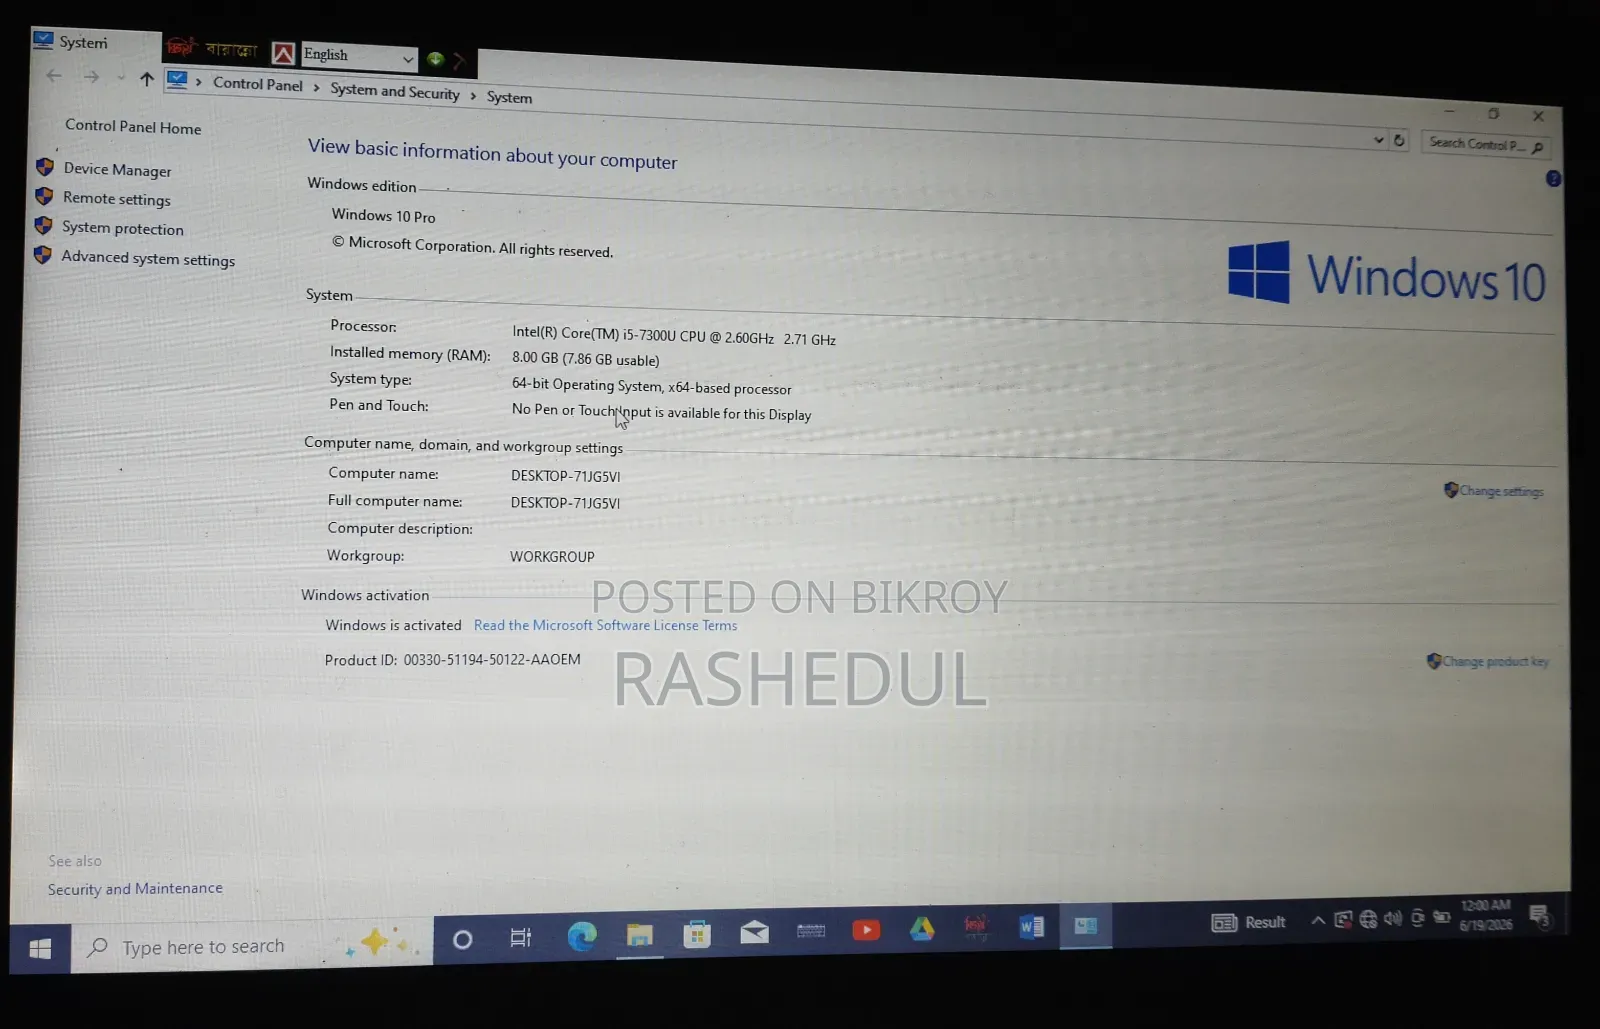The width and height of the screenshot is (1600, 1029).
Task: Open Mail app from taskbar
Action: pos(754,932)
